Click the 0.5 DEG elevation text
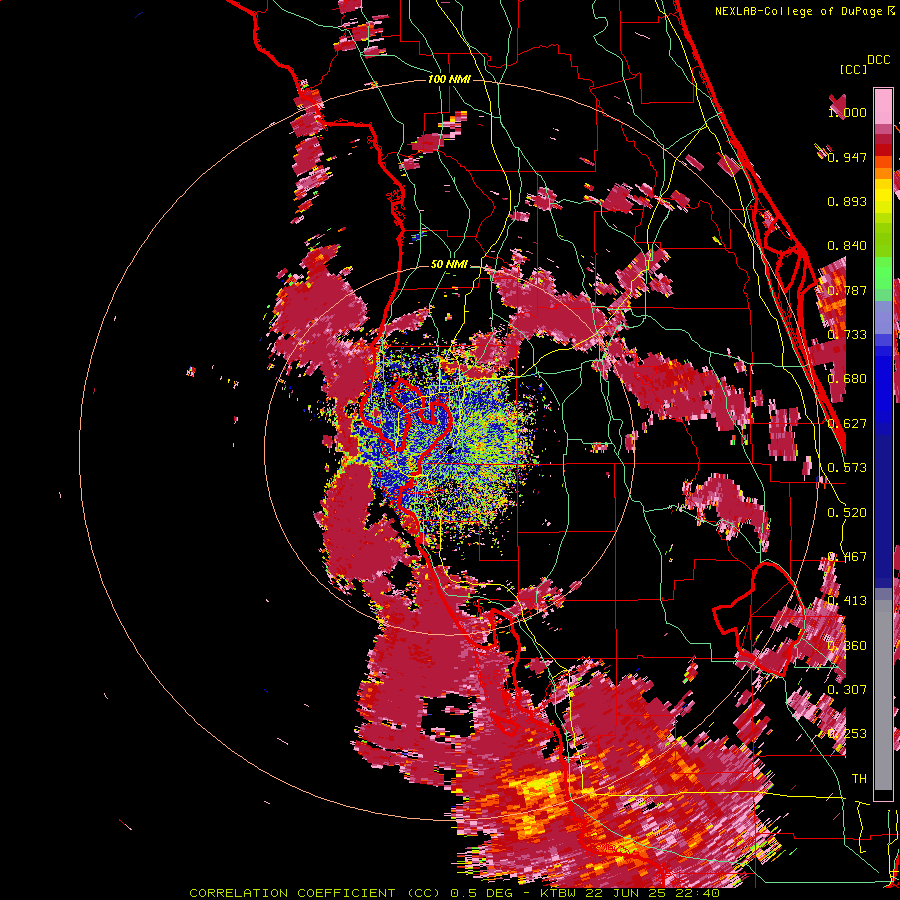The height and width of the screenshot is (900, 900). 480,893
